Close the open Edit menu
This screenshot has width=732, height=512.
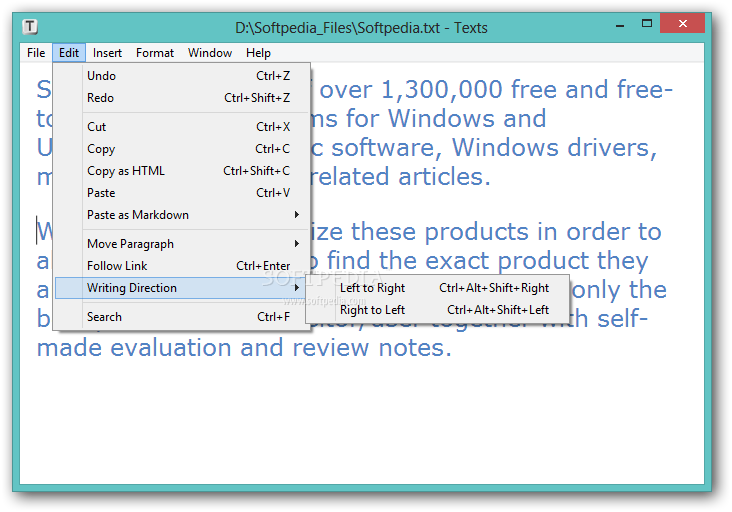[69, 53]
